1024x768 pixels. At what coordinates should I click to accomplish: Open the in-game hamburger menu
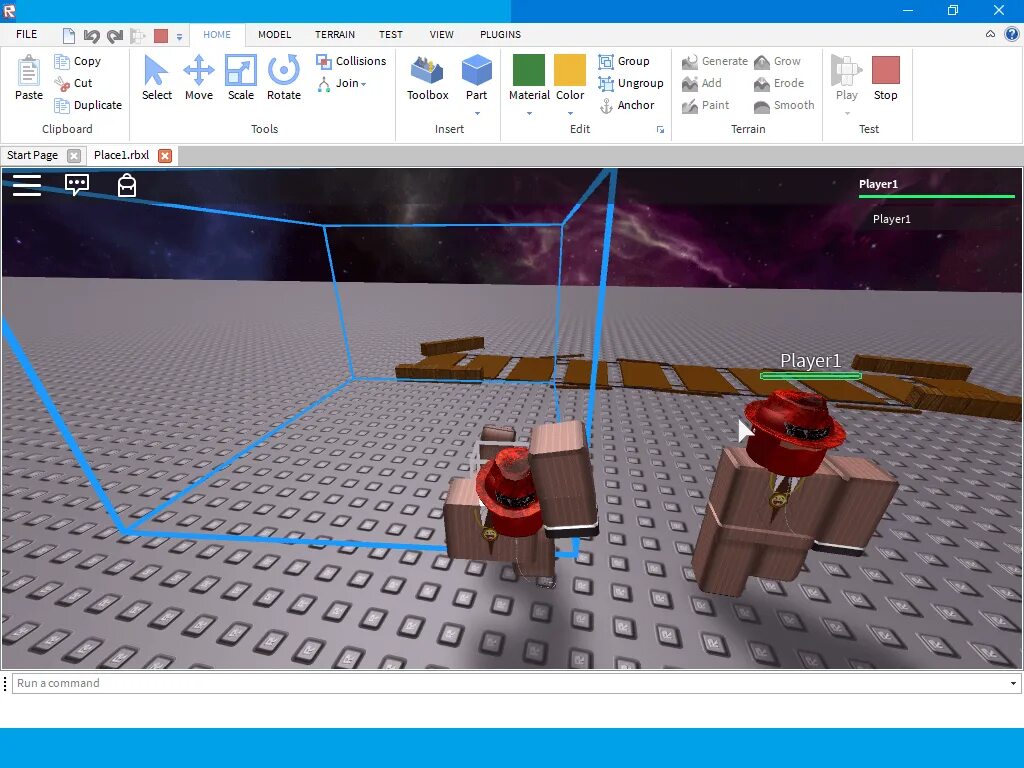[27, 185]
